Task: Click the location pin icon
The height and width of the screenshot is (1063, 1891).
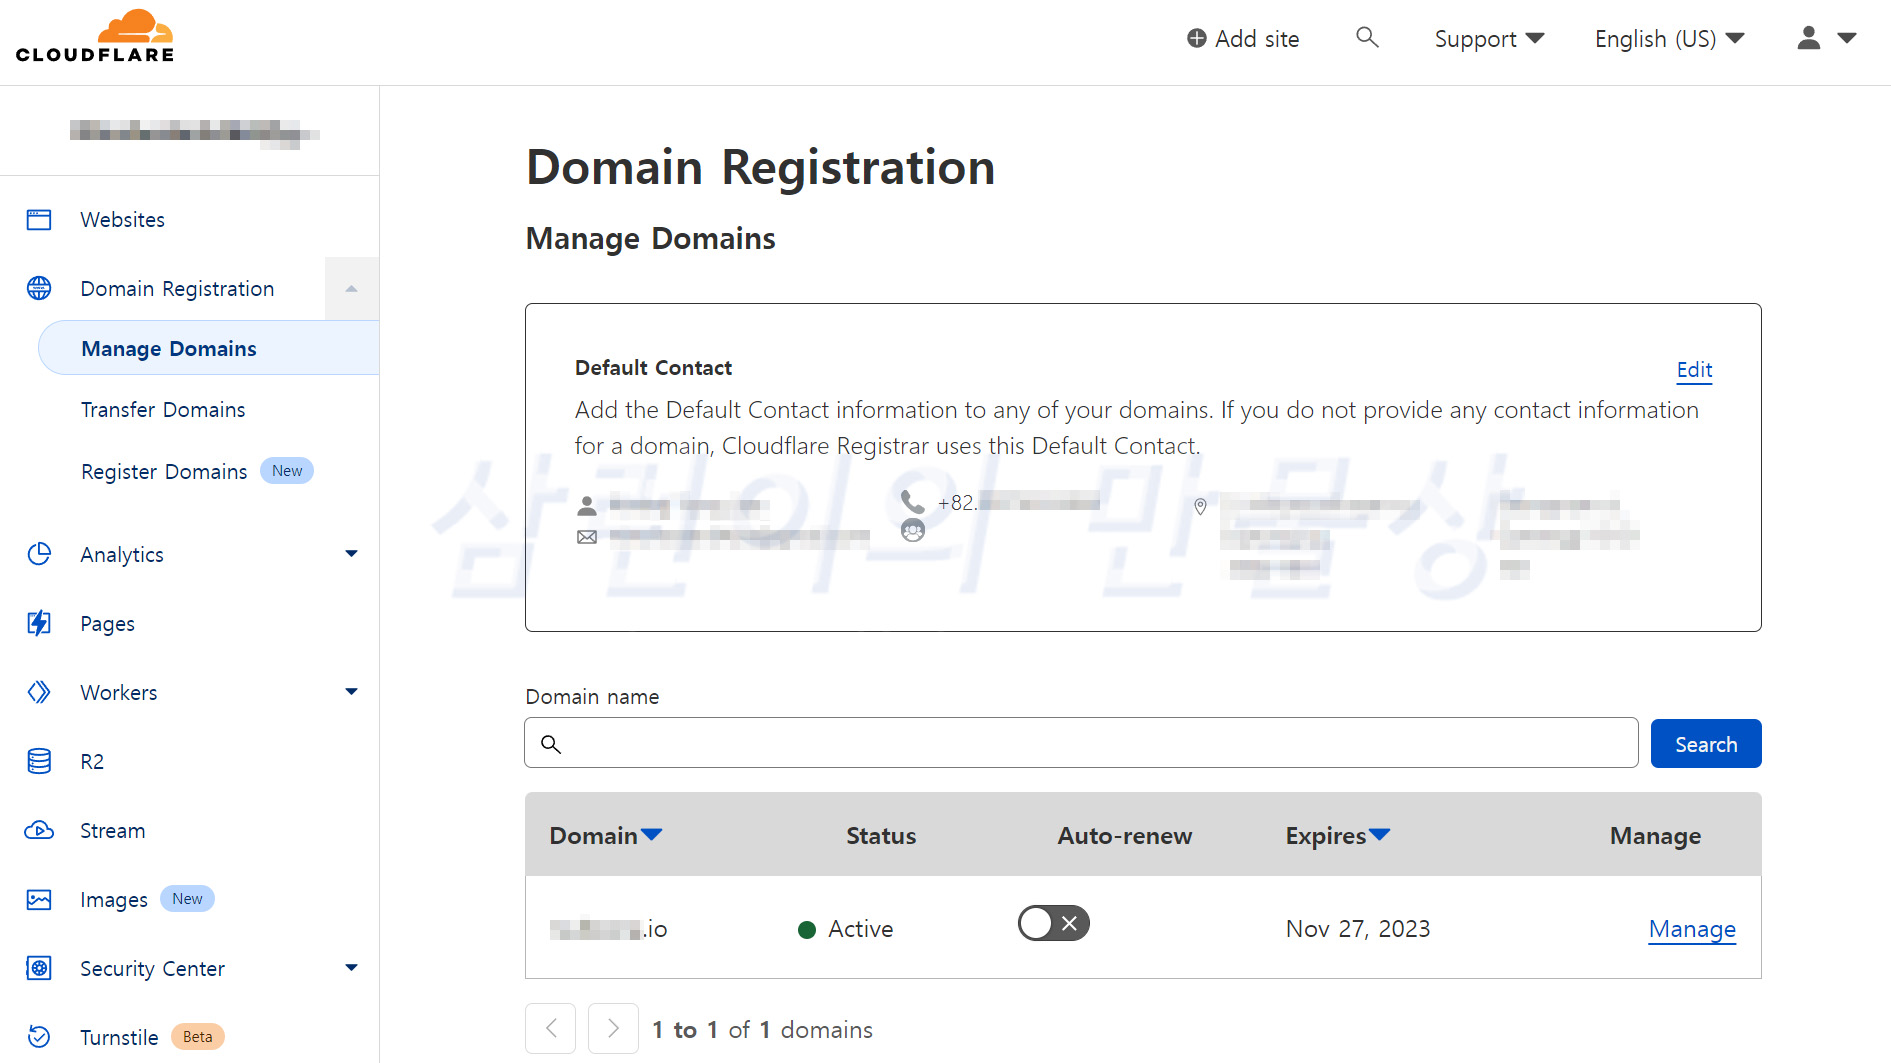Action: pyautogui.click(x=1200, y=507)
